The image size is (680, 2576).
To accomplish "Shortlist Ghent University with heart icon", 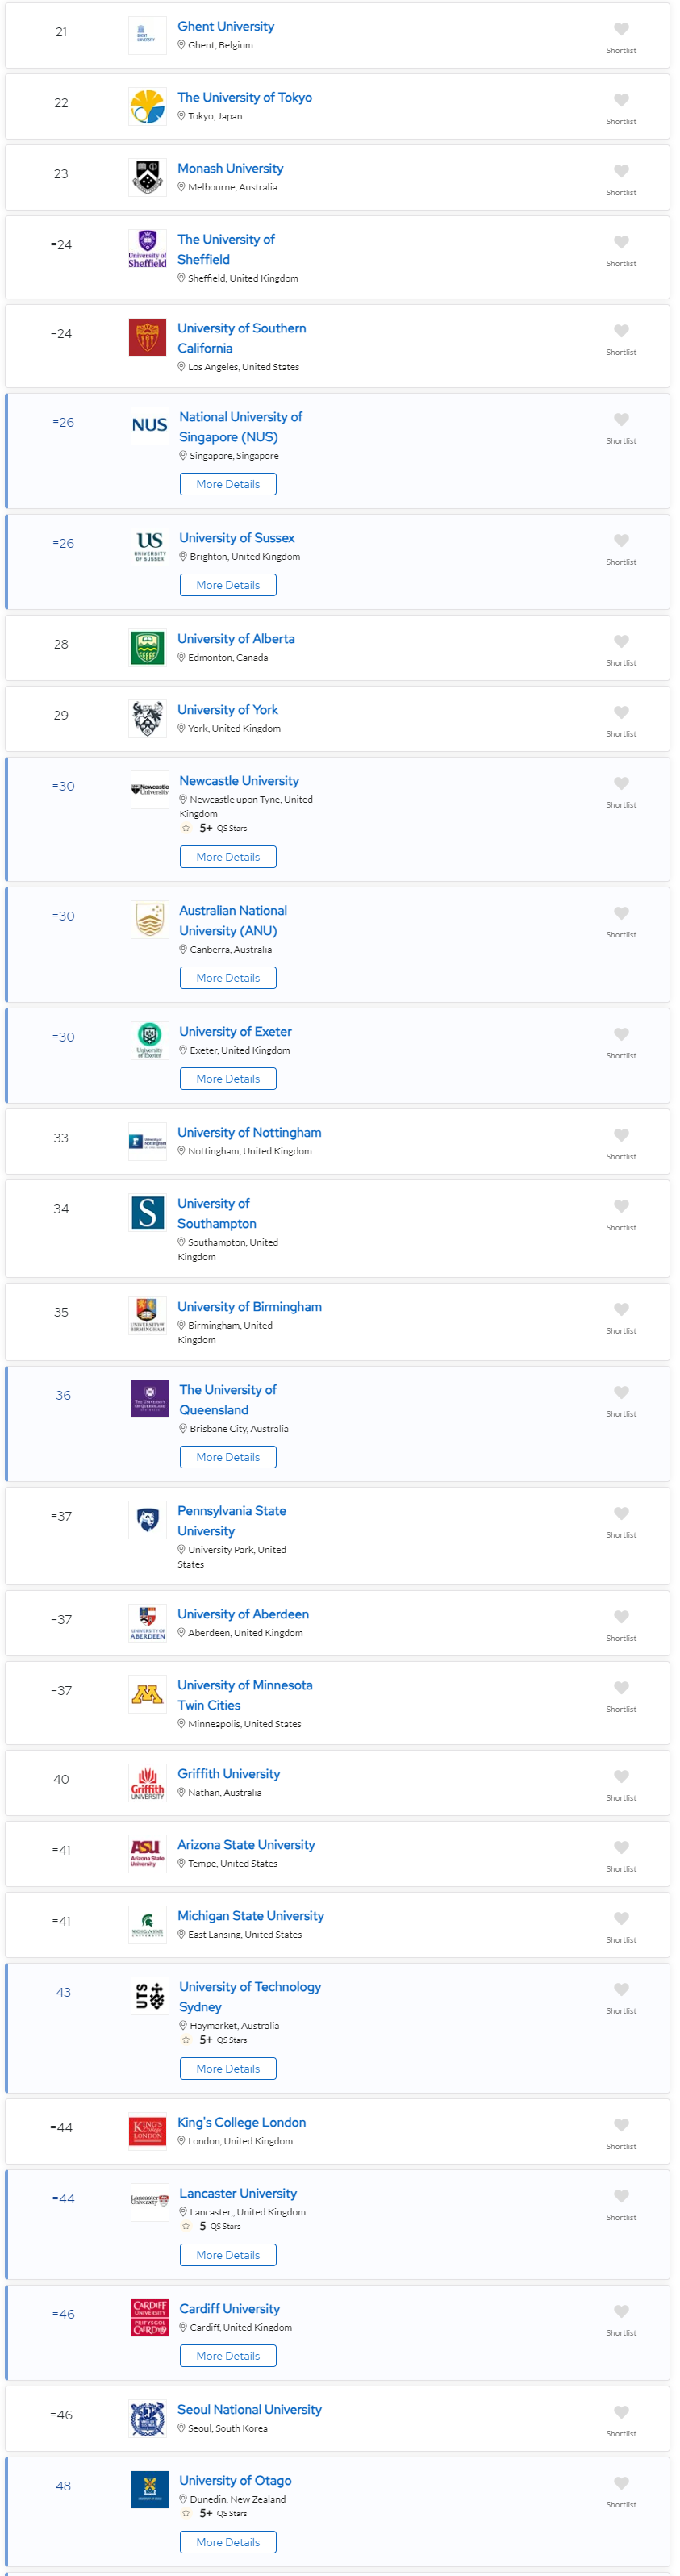I will pos(620,29).
